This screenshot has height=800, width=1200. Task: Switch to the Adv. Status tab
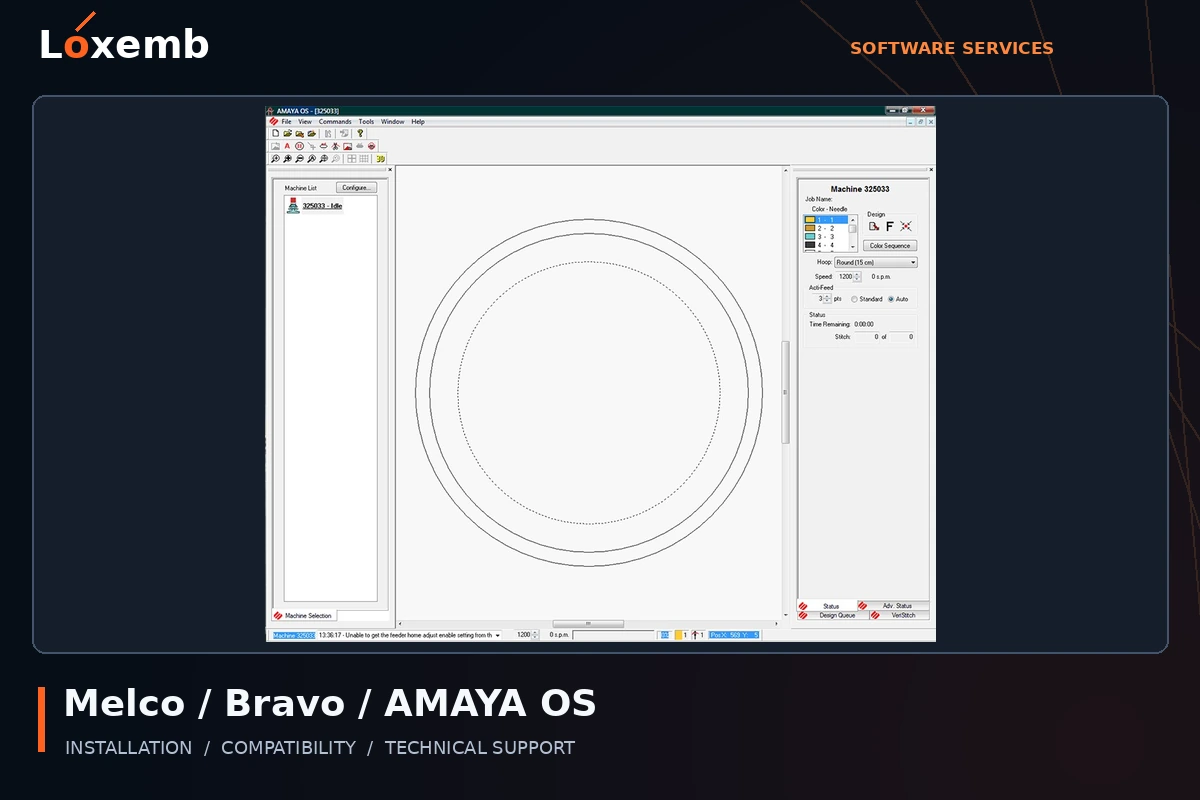895,606
